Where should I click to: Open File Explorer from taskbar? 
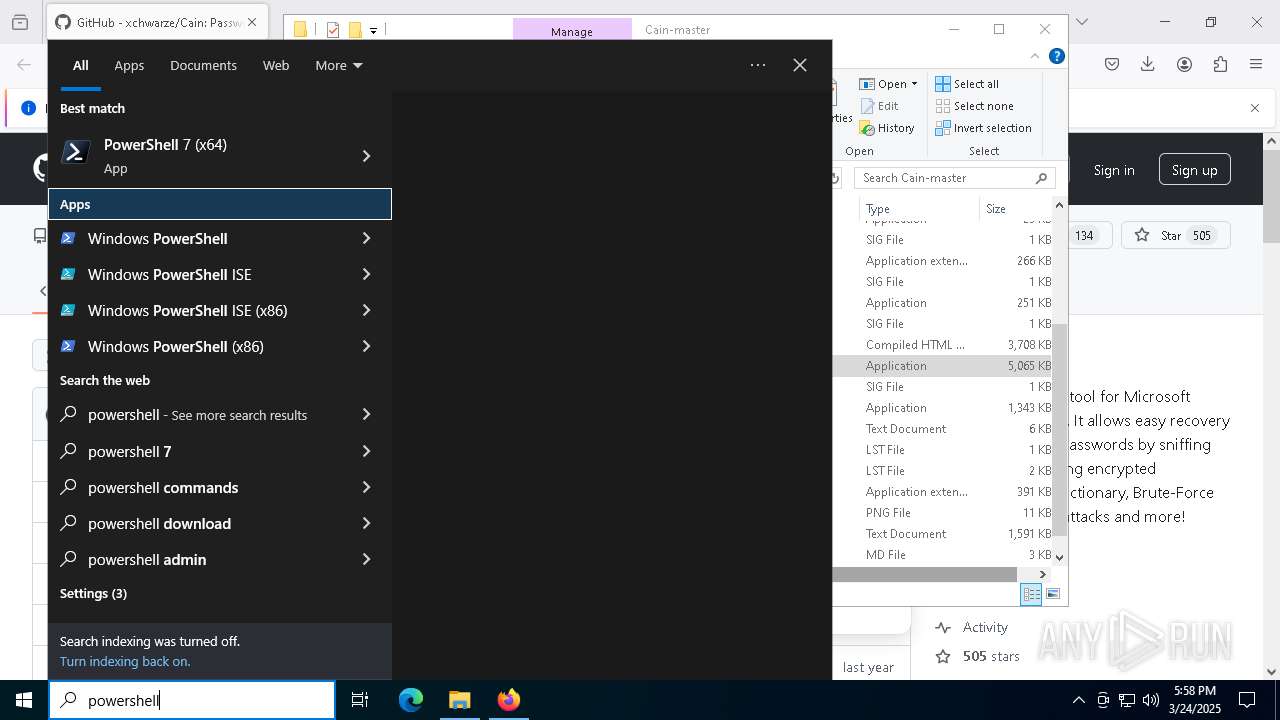[x=459, y=700]
